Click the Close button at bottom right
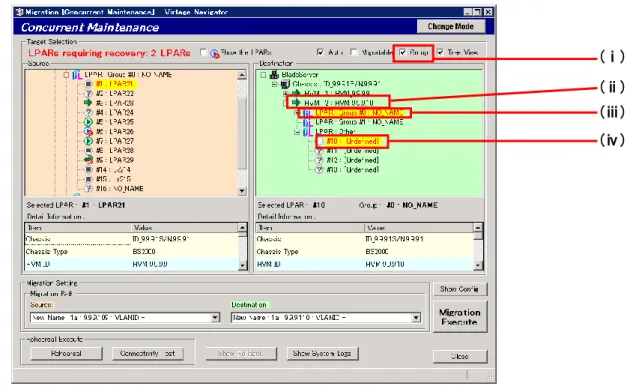 460,356
